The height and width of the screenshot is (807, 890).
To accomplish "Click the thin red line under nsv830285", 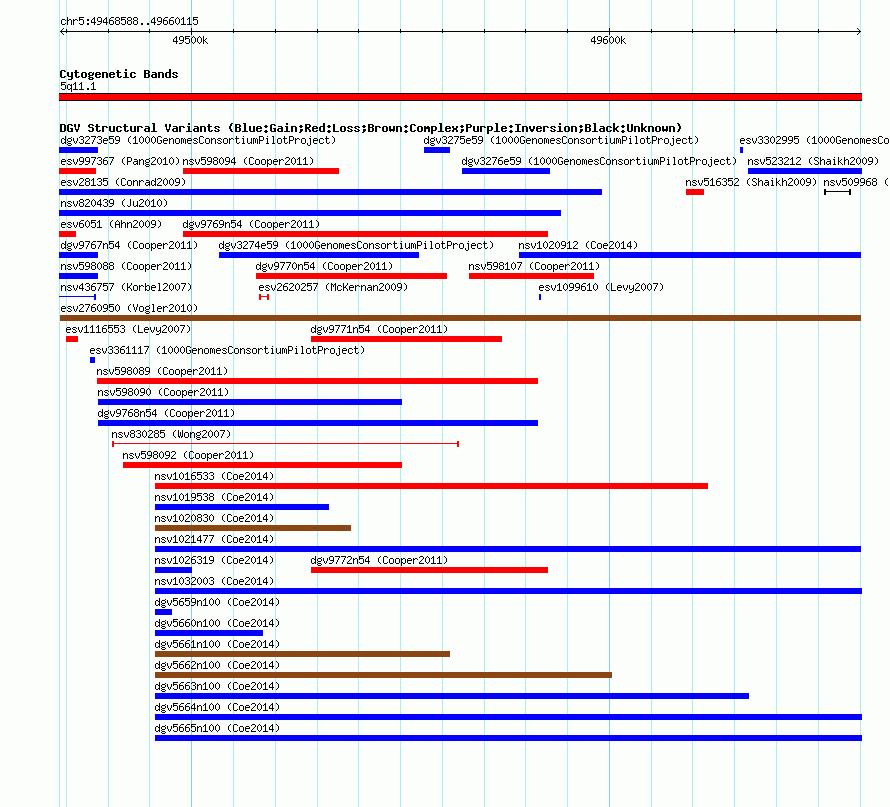I will pos(286,444).
